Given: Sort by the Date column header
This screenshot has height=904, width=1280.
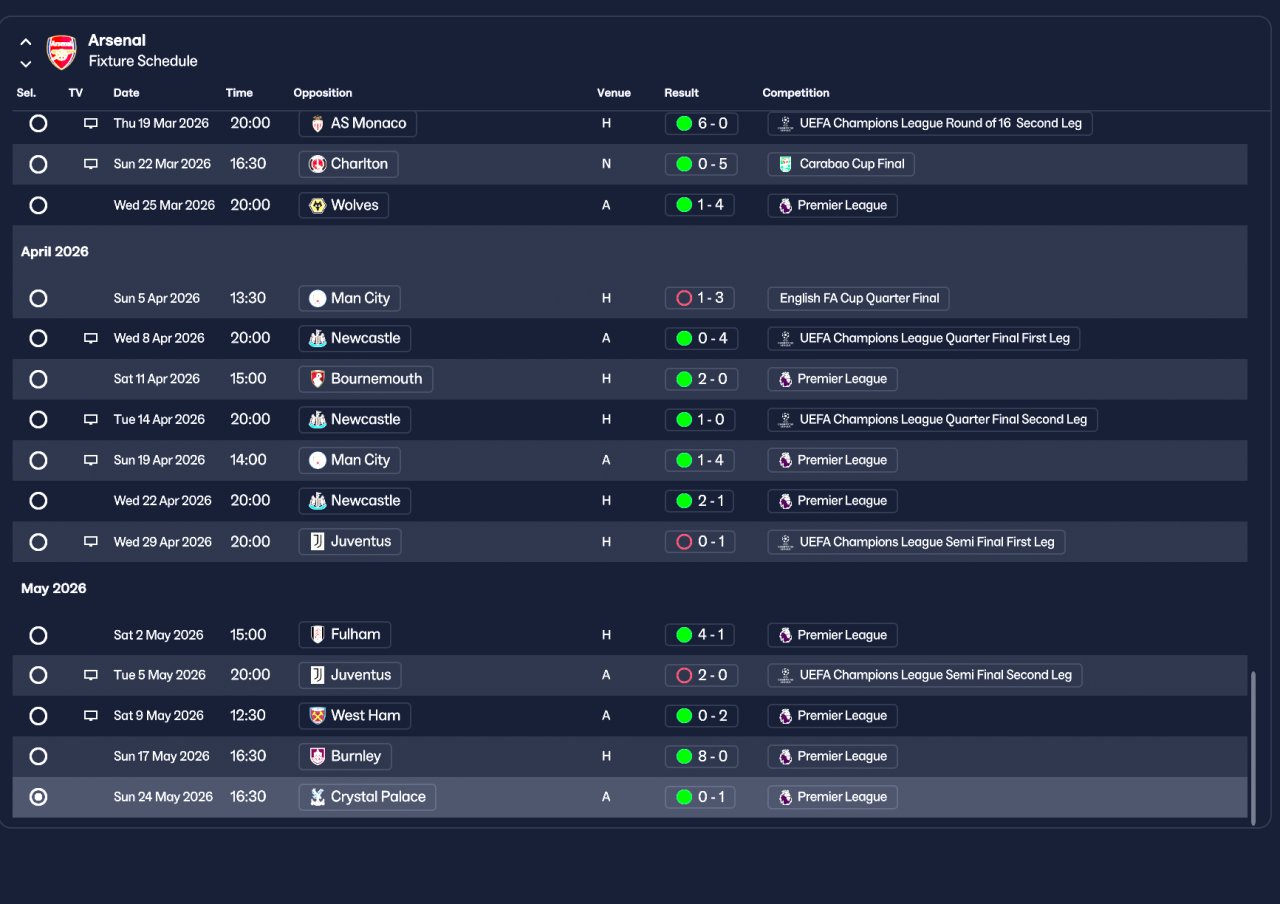Looking at the screenshot, I should click(x=126, y=93).
